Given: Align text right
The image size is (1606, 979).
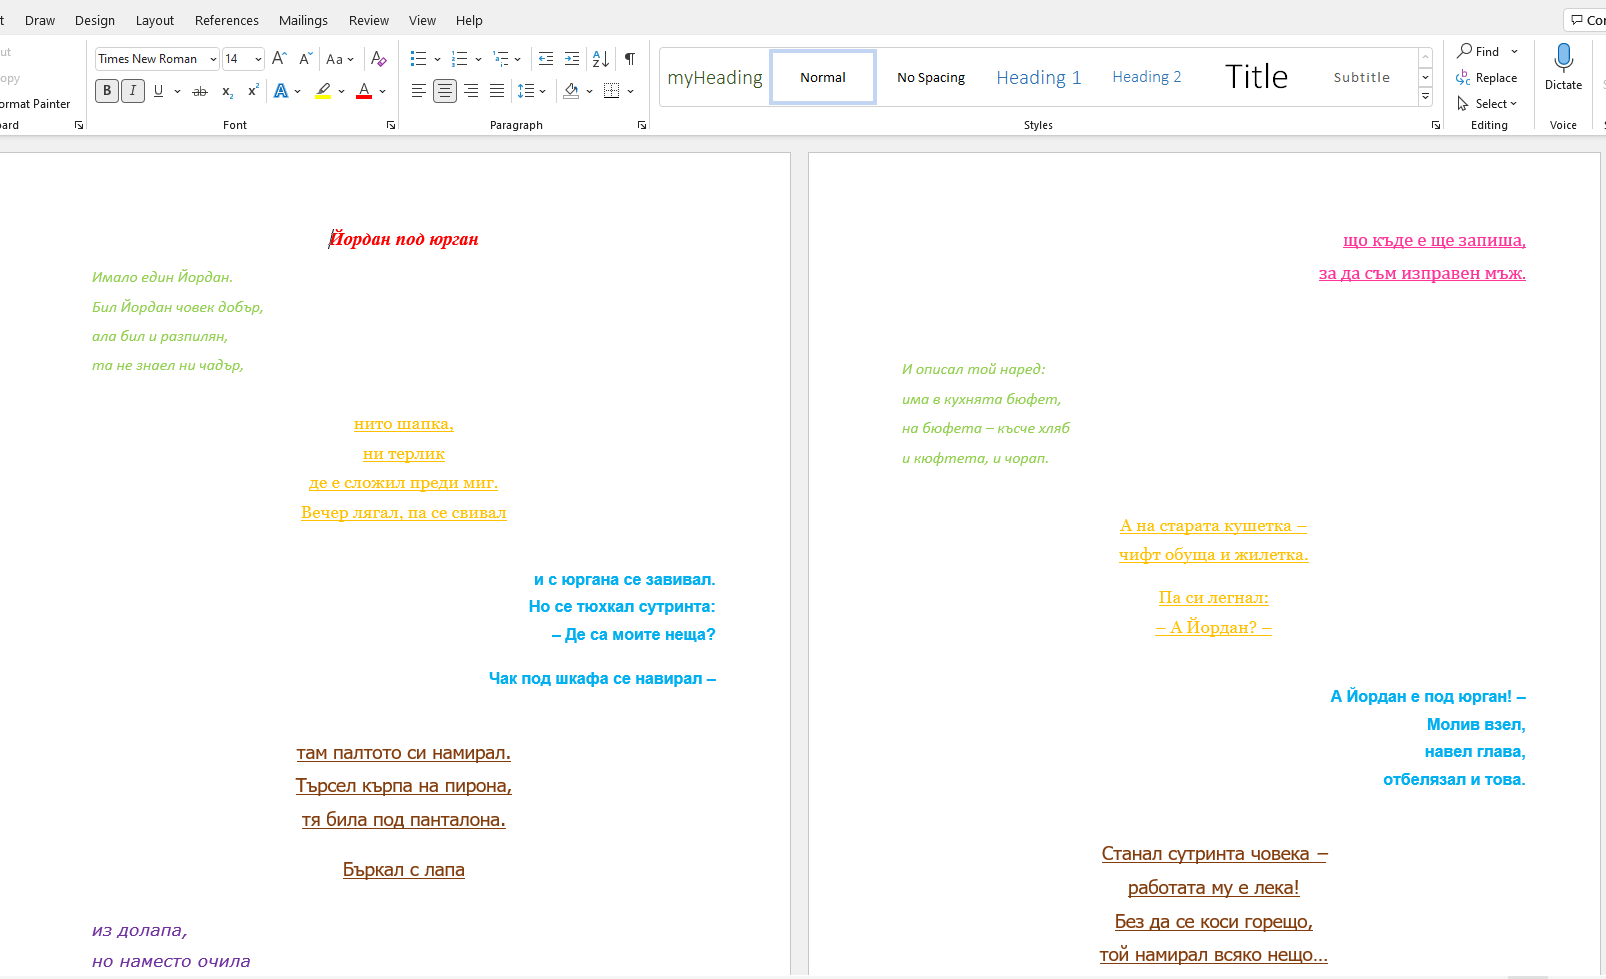Looking at the screenshot, I should 471,91.
